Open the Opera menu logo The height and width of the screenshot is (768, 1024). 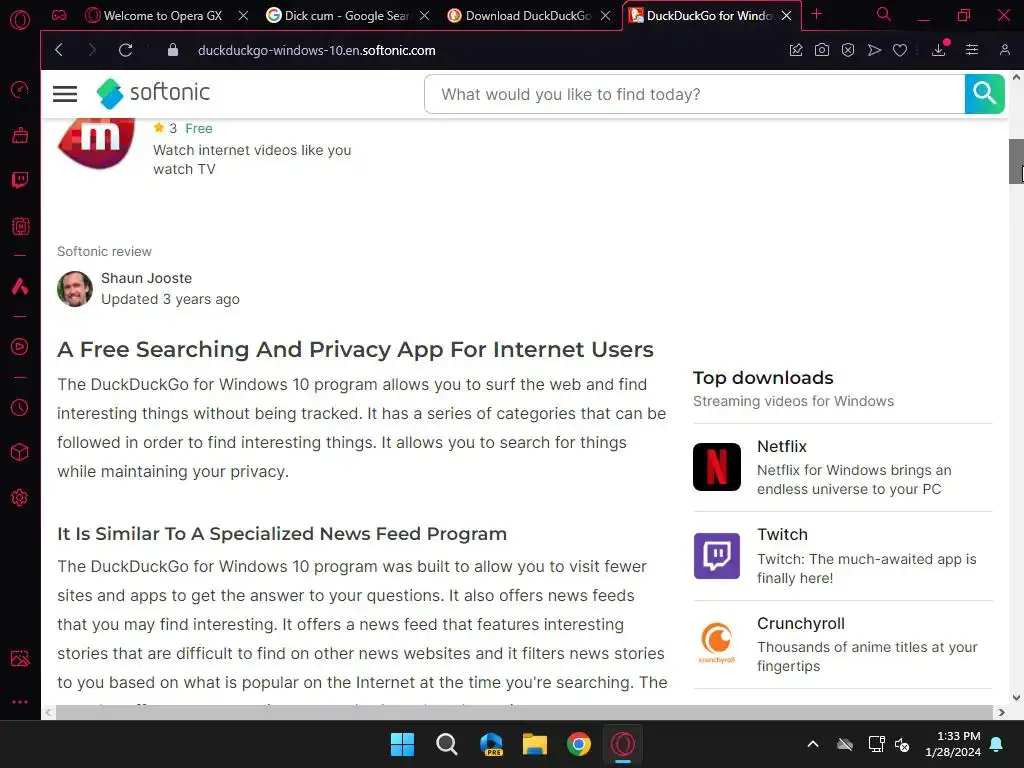(20, 19)
